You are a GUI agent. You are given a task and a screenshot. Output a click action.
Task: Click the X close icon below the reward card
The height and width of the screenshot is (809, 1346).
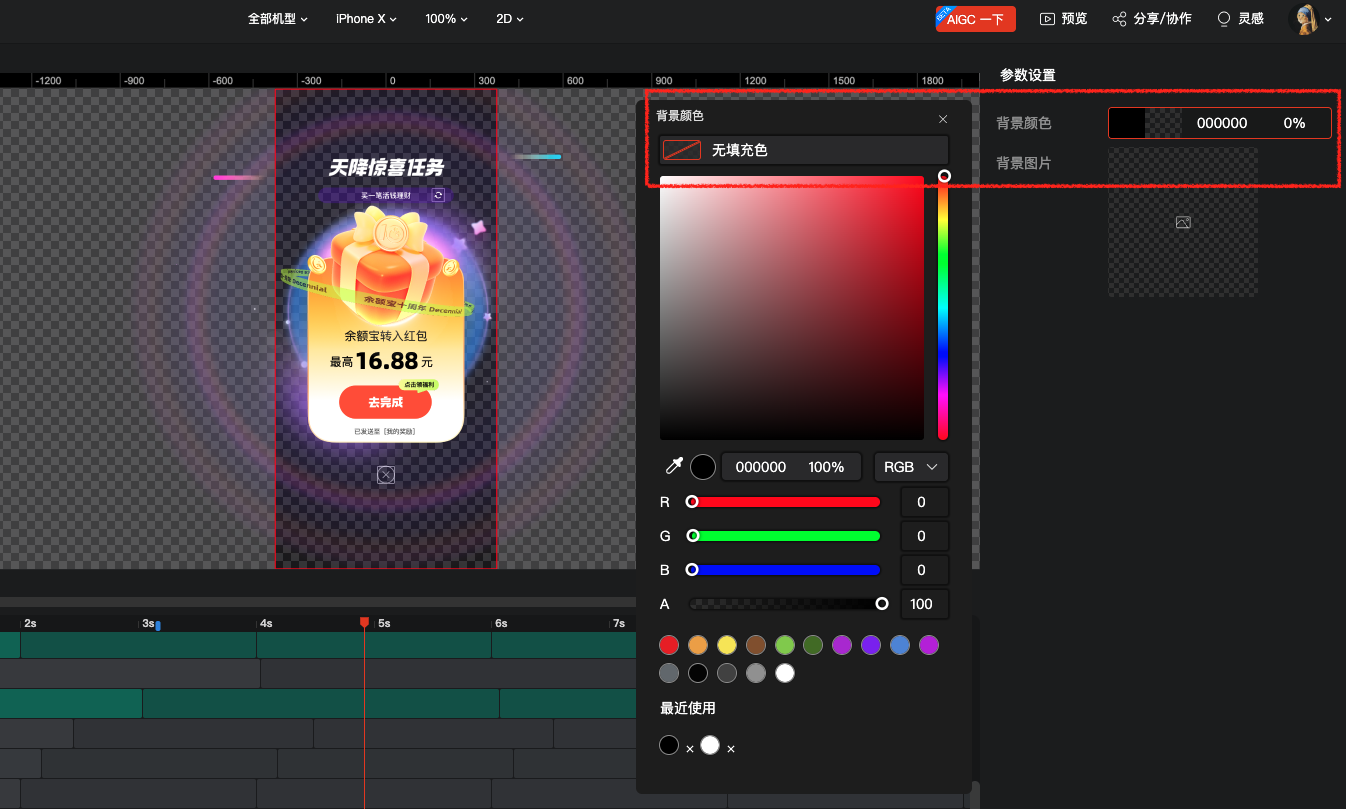pyautogui.click(x=386, y=475)
